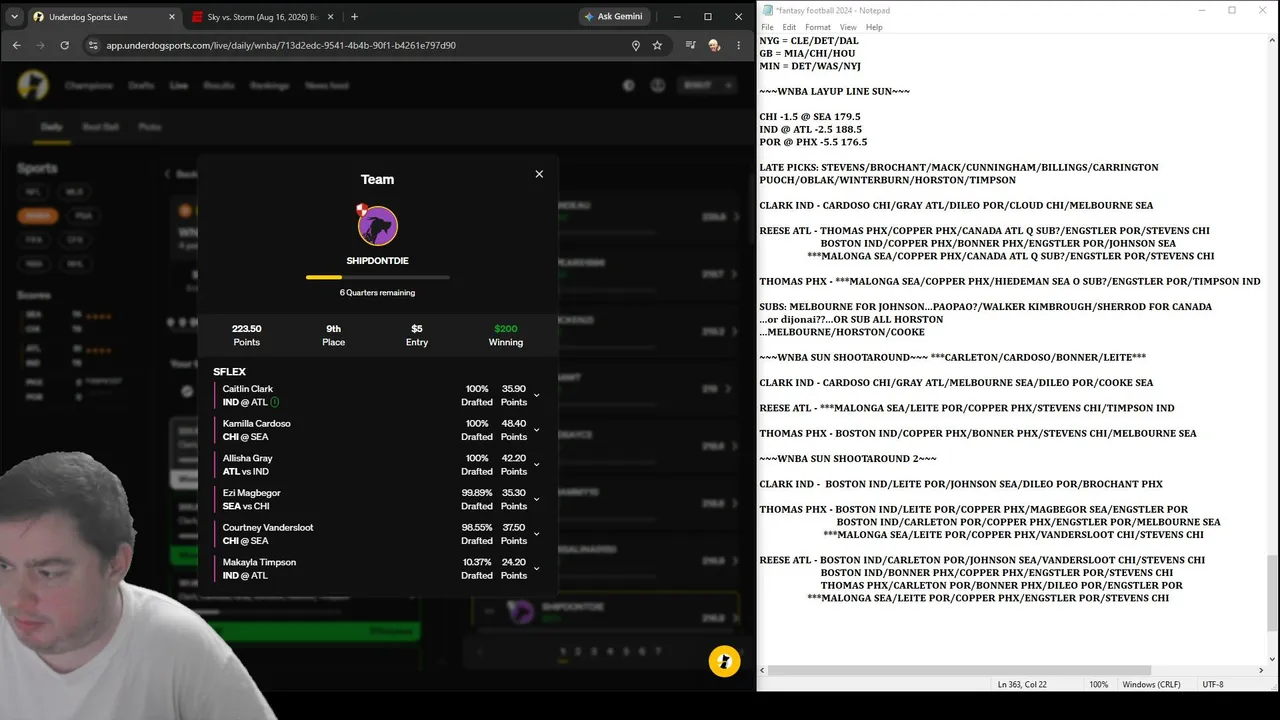The height and width of the screenshot is (720, 1280).
Task: Open Notepad's File menu
Action: (x=767, y=27)
